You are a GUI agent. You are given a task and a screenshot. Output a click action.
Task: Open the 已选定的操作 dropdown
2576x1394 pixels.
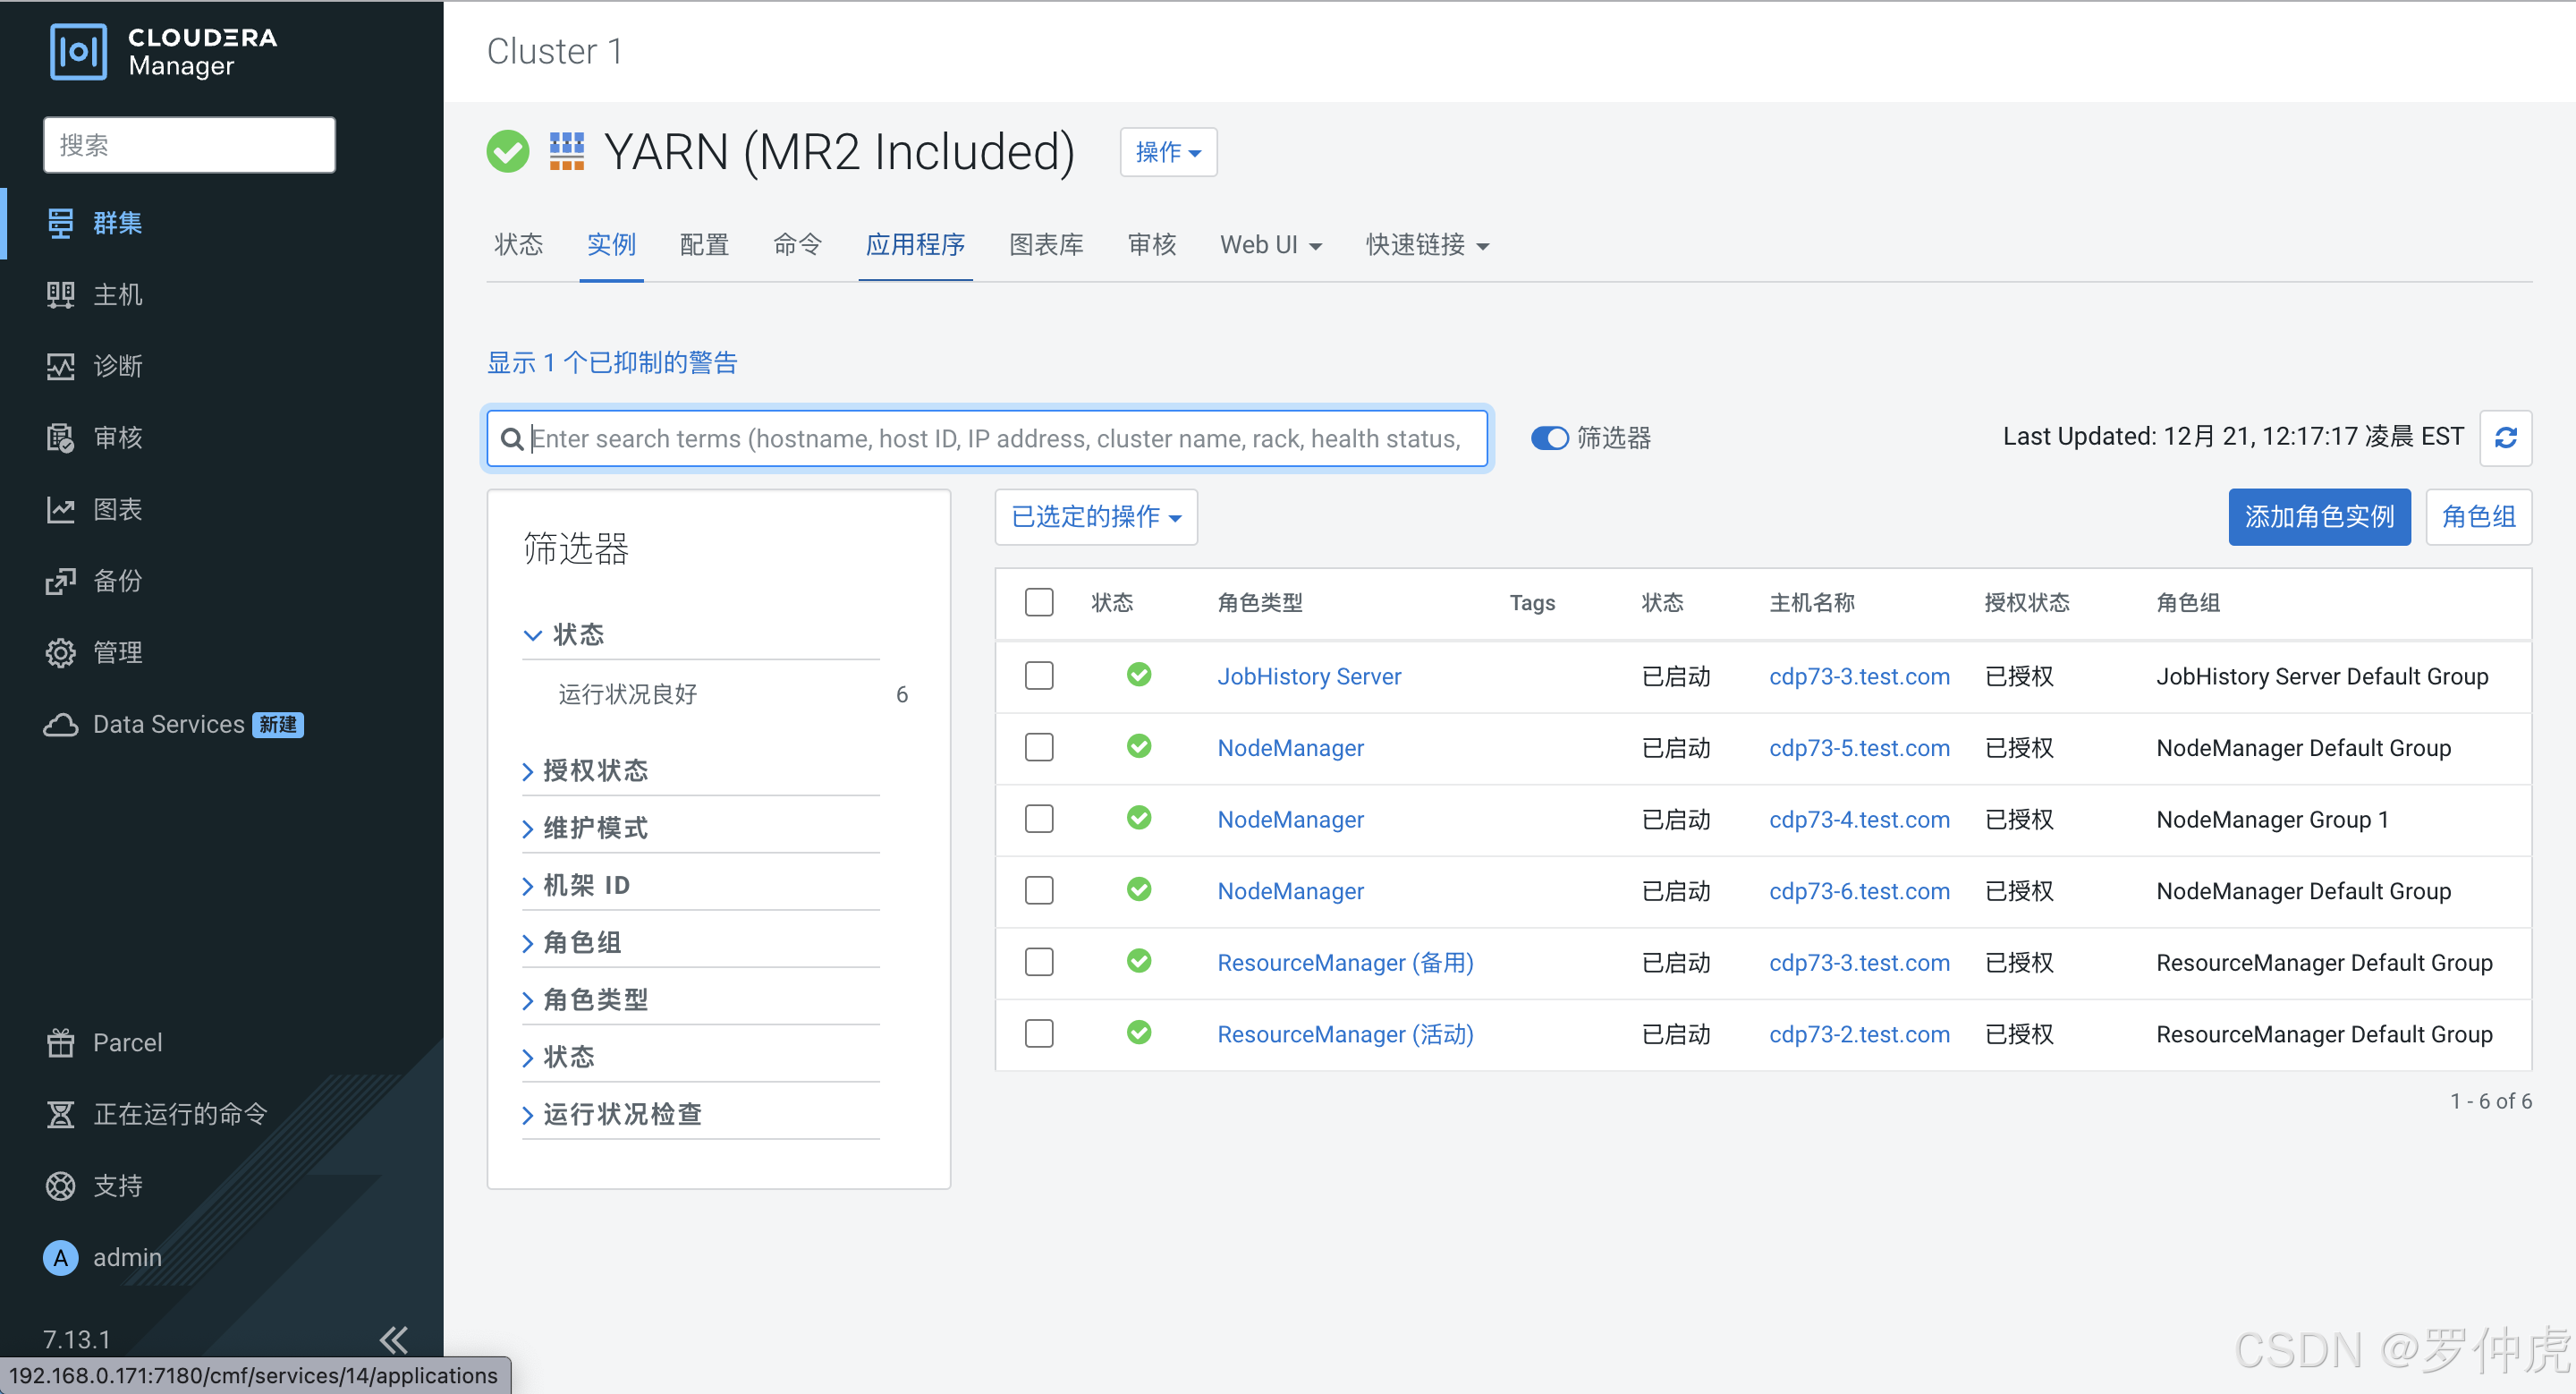[1096, 516]
